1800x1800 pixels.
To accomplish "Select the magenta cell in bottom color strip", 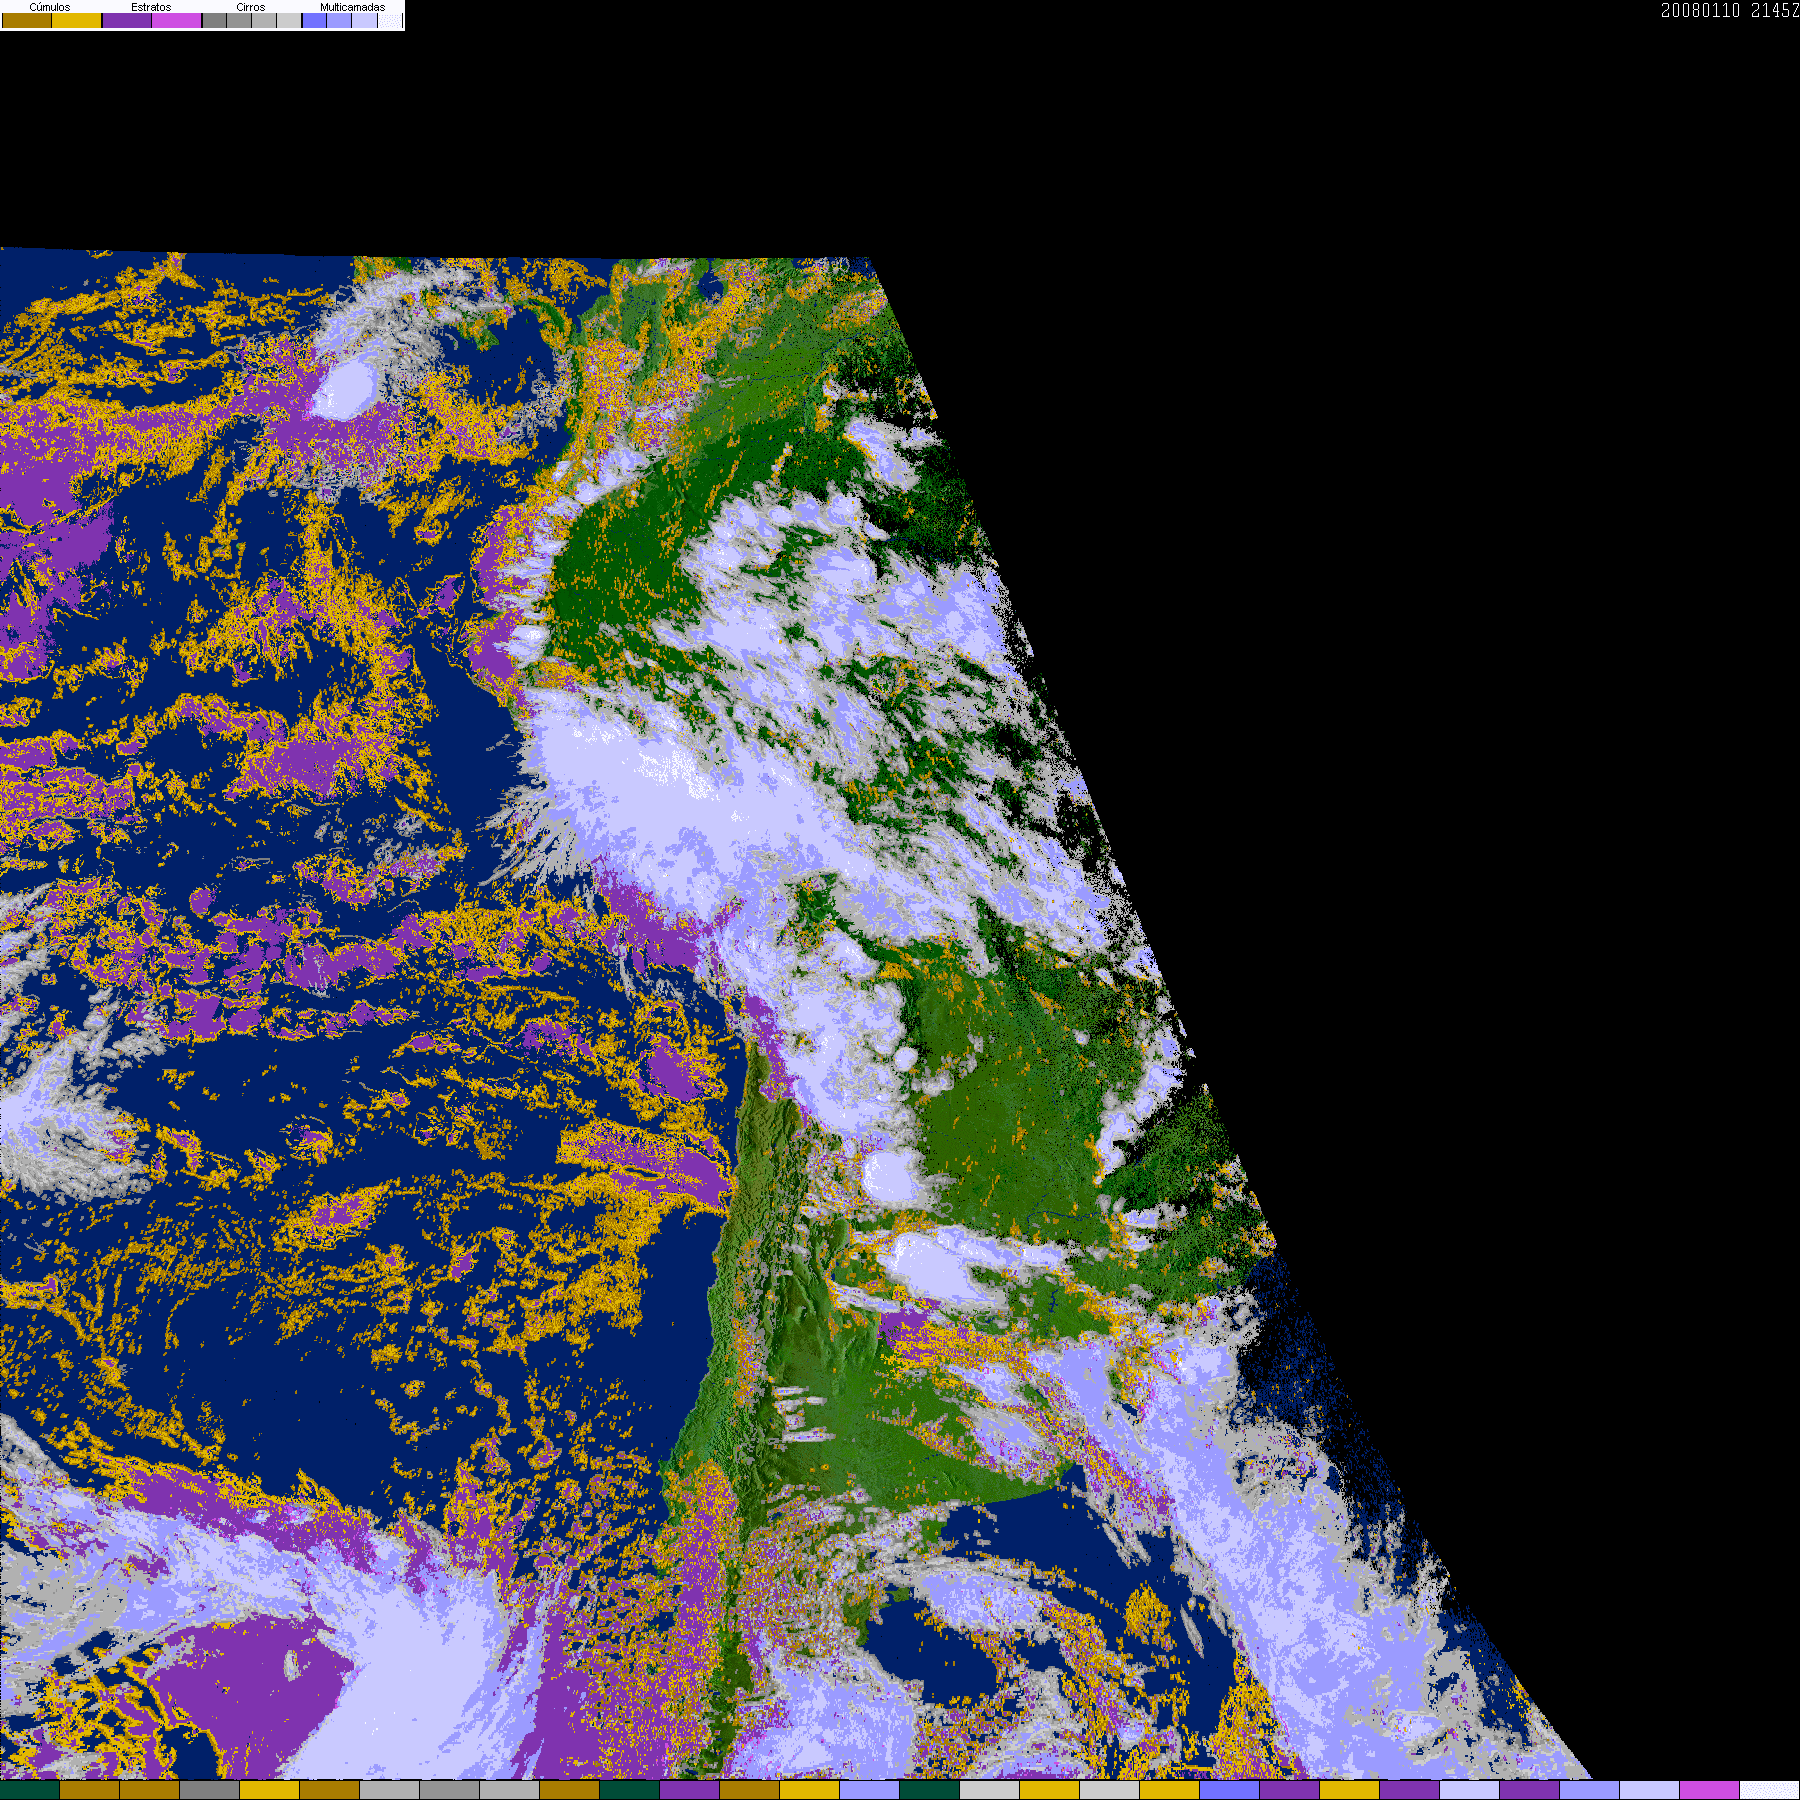I will (1709, 1790).
